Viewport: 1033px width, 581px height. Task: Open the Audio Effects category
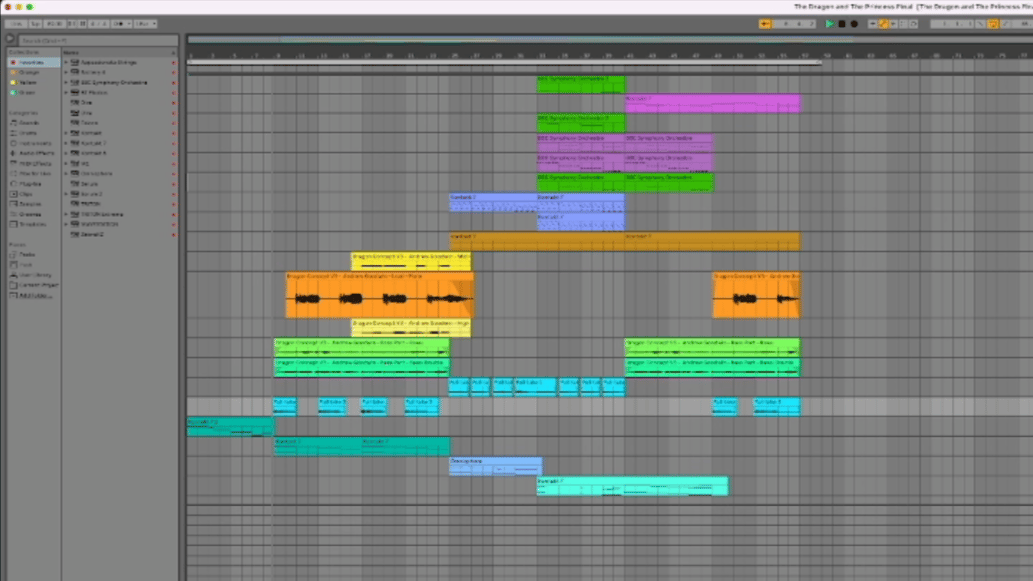click(36, 153)
